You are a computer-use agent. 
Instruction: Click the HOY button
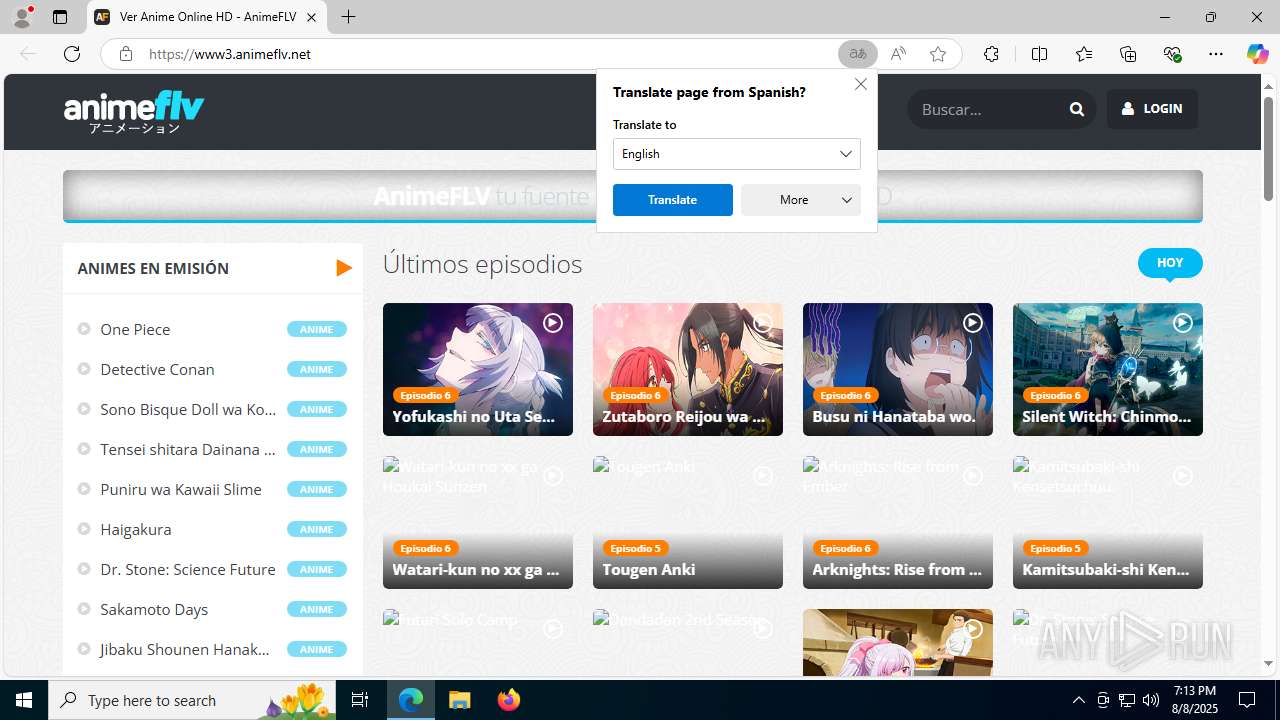[x=1170, y=263]
